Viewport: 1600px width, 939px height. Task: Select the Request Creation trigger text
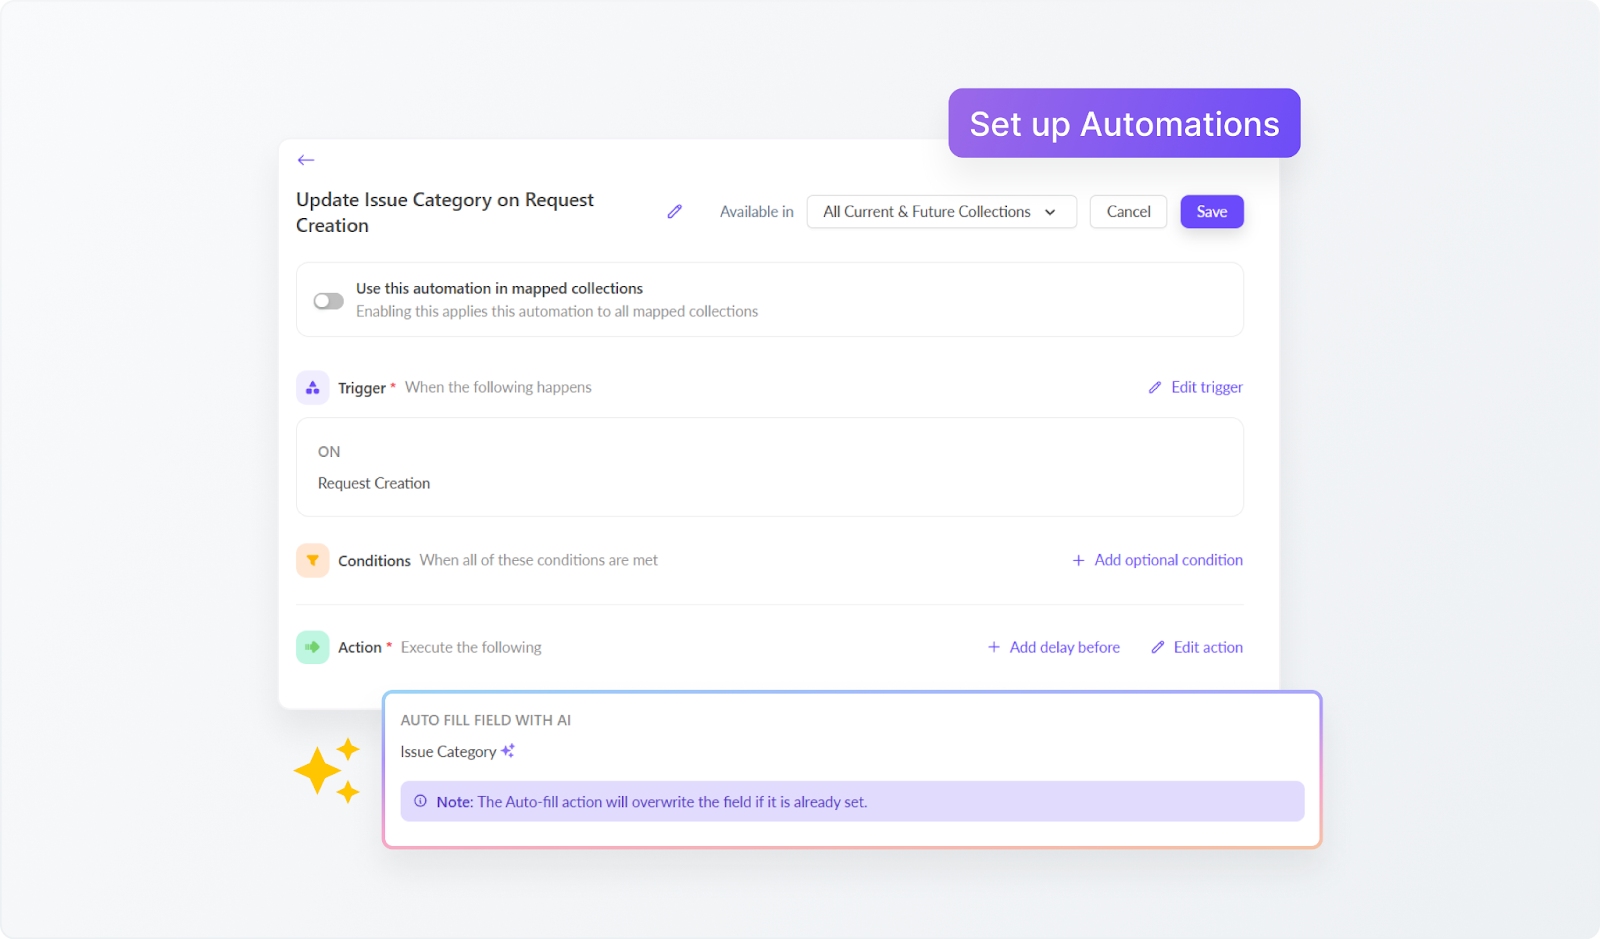click(x=374, y=483)
